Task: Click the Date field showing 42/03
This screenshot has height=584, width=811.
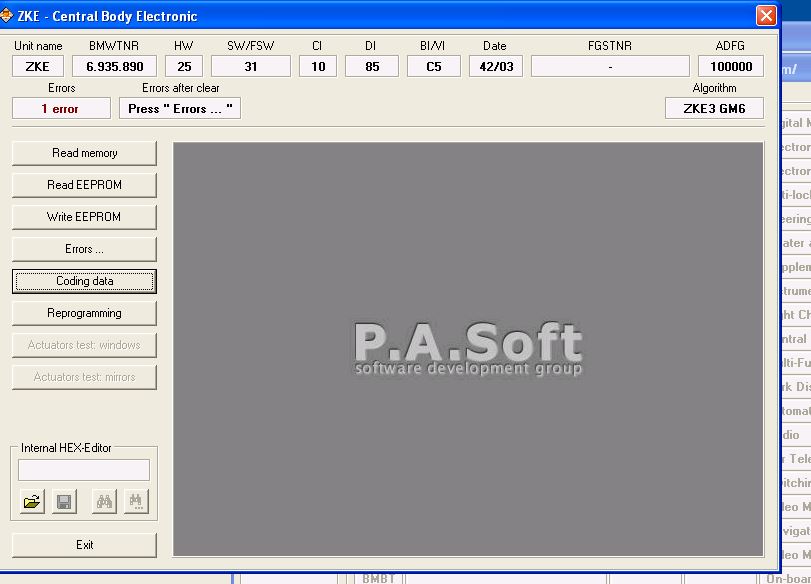Action: coord(495,66)
